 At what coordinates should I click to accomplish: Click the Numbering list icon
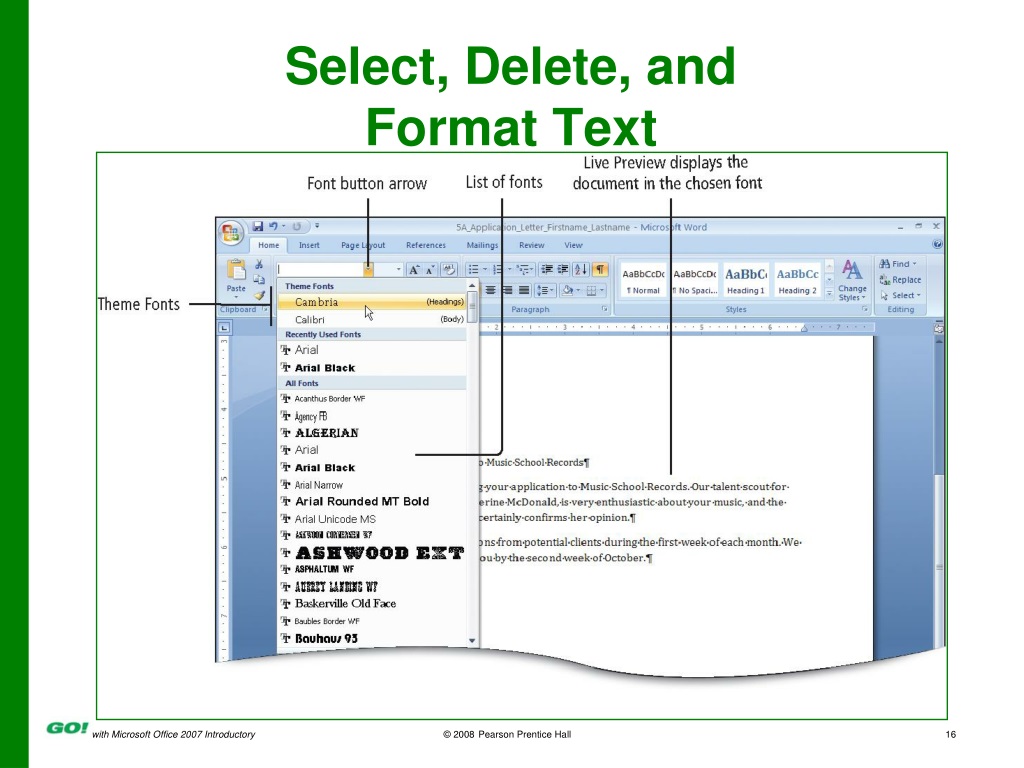pyautogui.click(x=498, y=269)
